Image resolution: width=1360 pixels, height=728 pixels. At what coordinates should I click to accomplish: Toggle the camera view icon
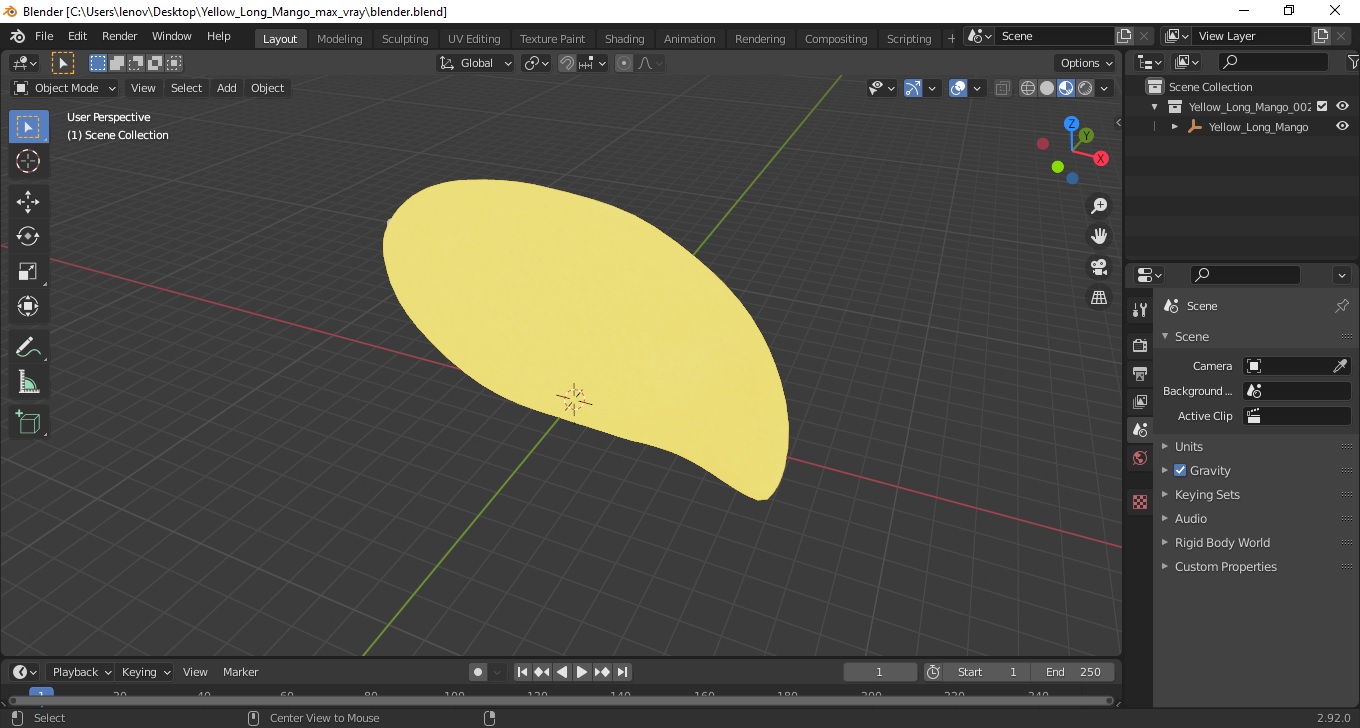1099,267
